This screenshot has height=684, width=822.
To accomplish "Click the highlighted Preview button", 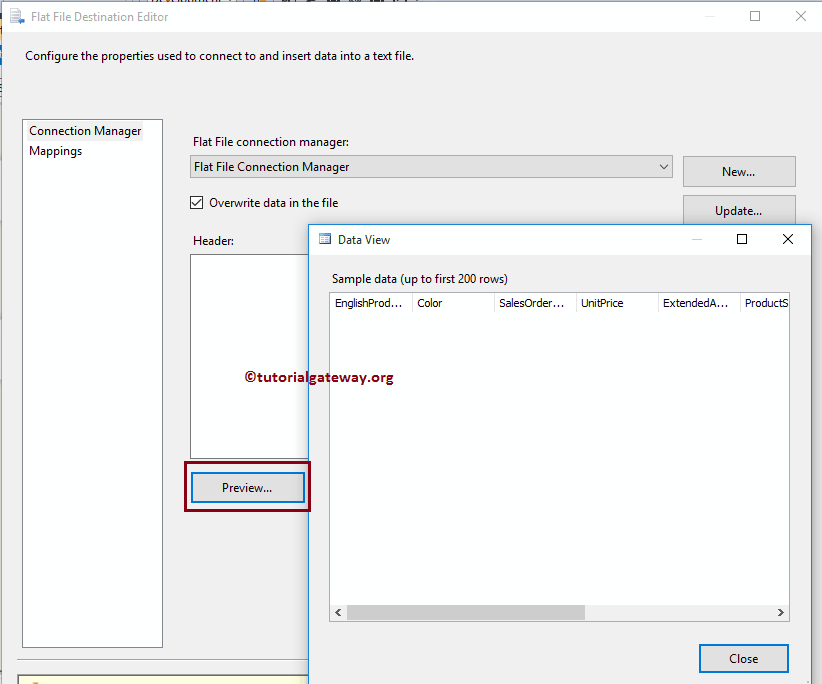I will (247, 487).
